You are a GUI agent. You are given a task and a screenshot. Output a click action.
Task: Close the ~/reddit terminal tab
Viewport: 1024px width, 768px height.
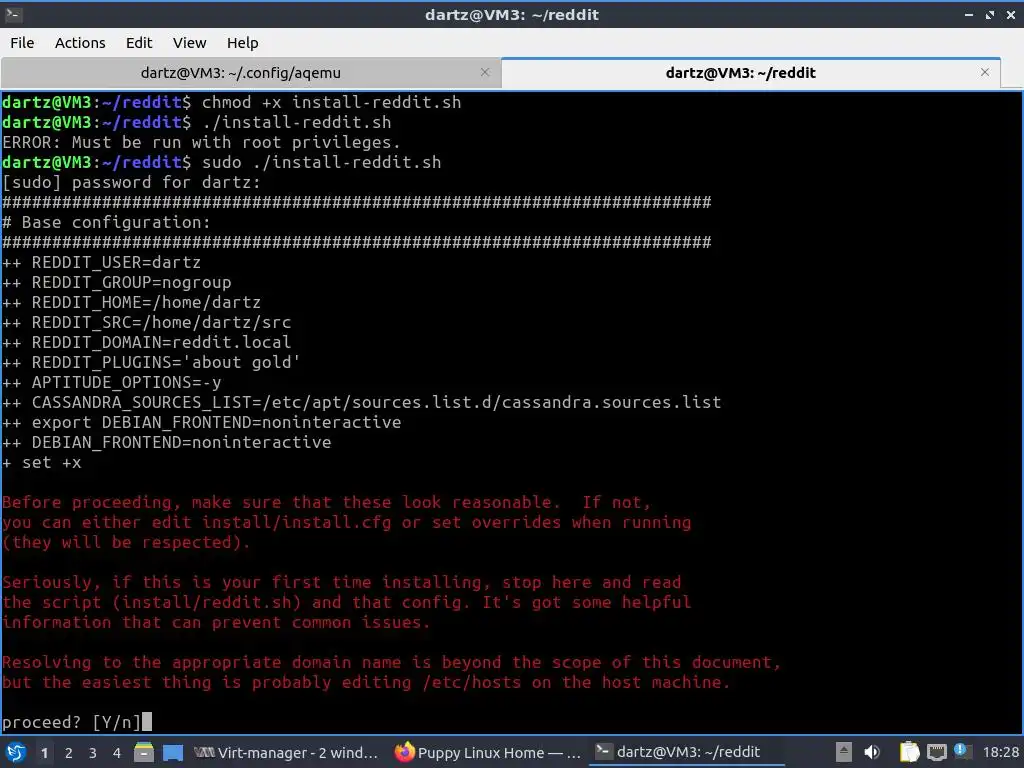click(985, 72)
